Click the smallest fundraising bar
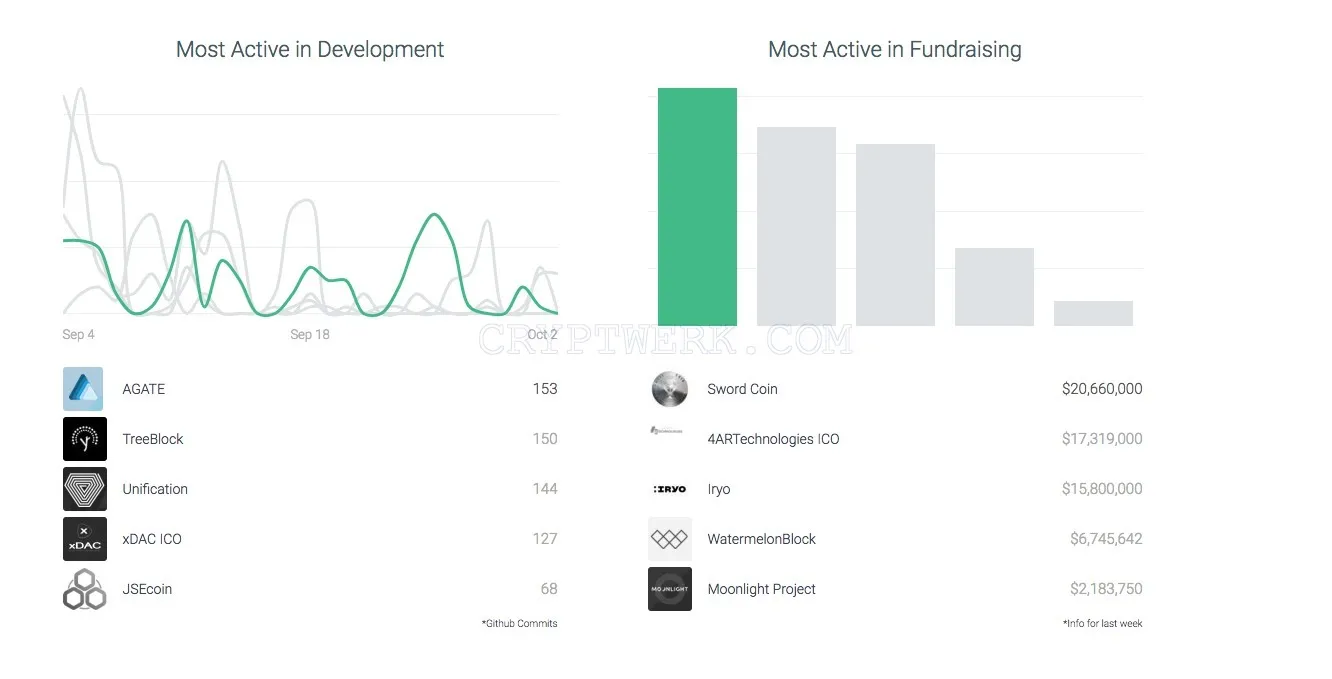1332x679 pixels. click(1093, 313)
